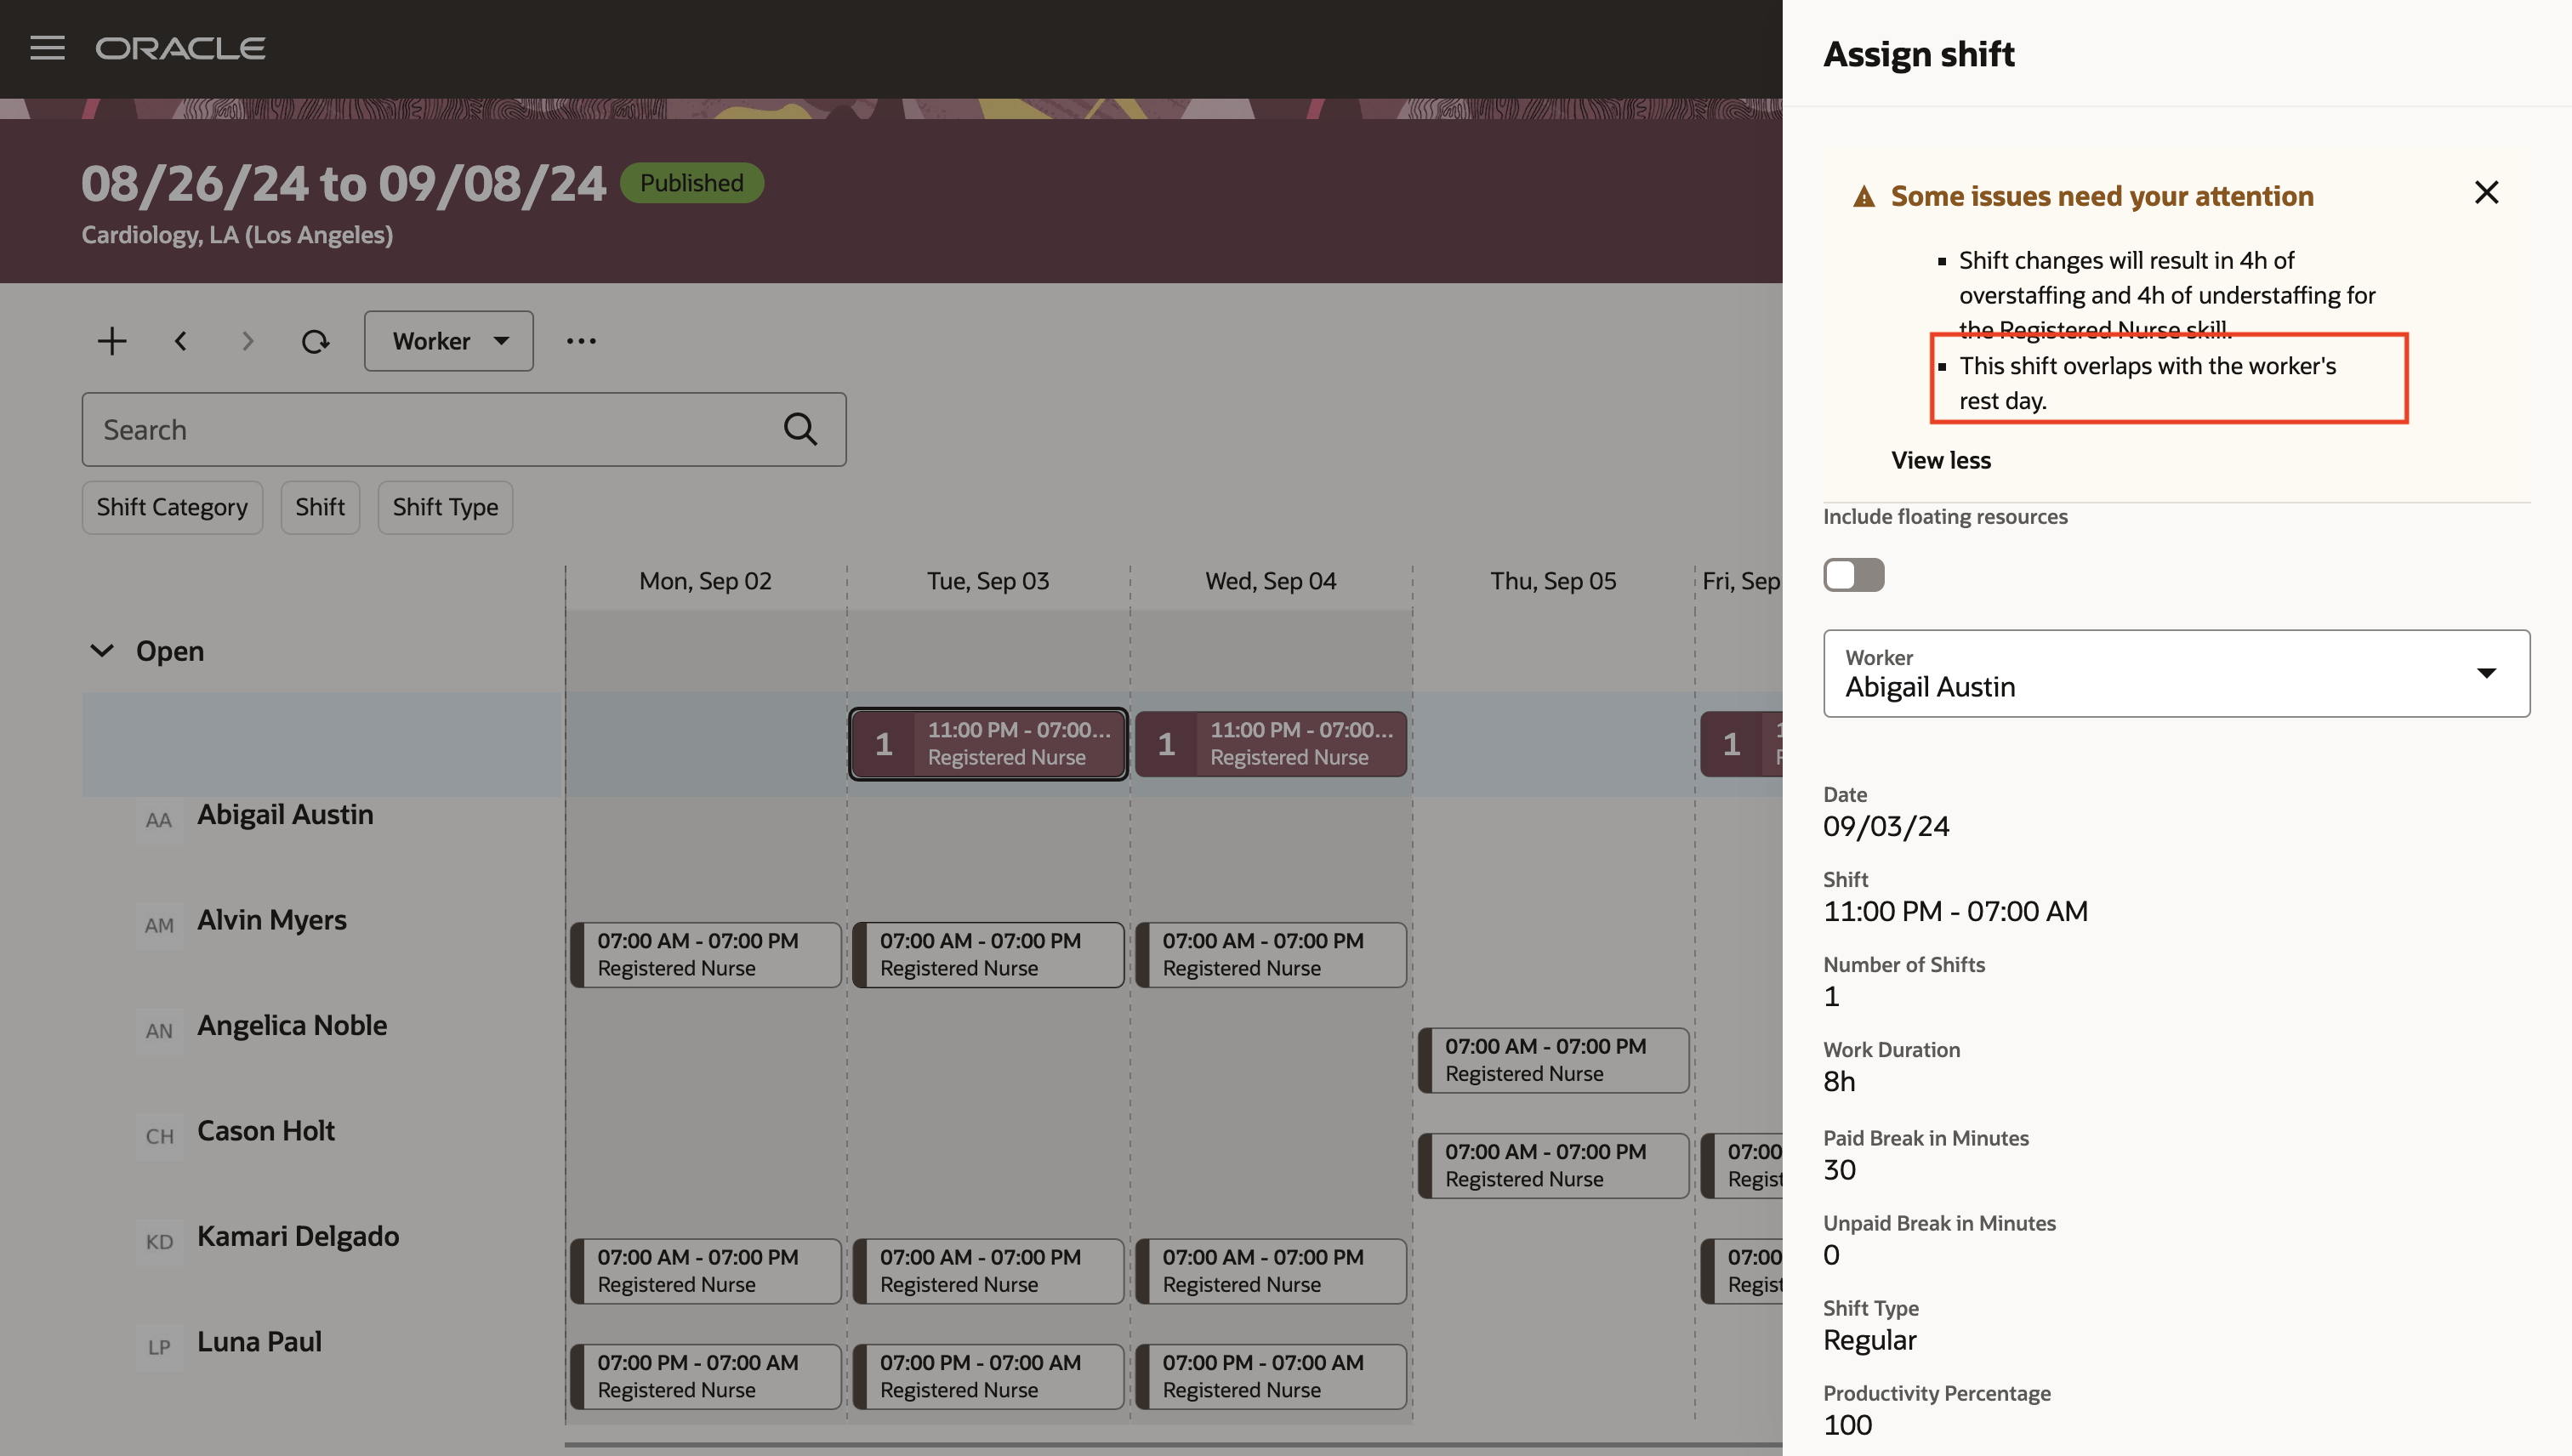Click the search magnifier icon
The height and width of the screenshot is (1456, 2572).
pyautogui.click(x=800, y=429)
